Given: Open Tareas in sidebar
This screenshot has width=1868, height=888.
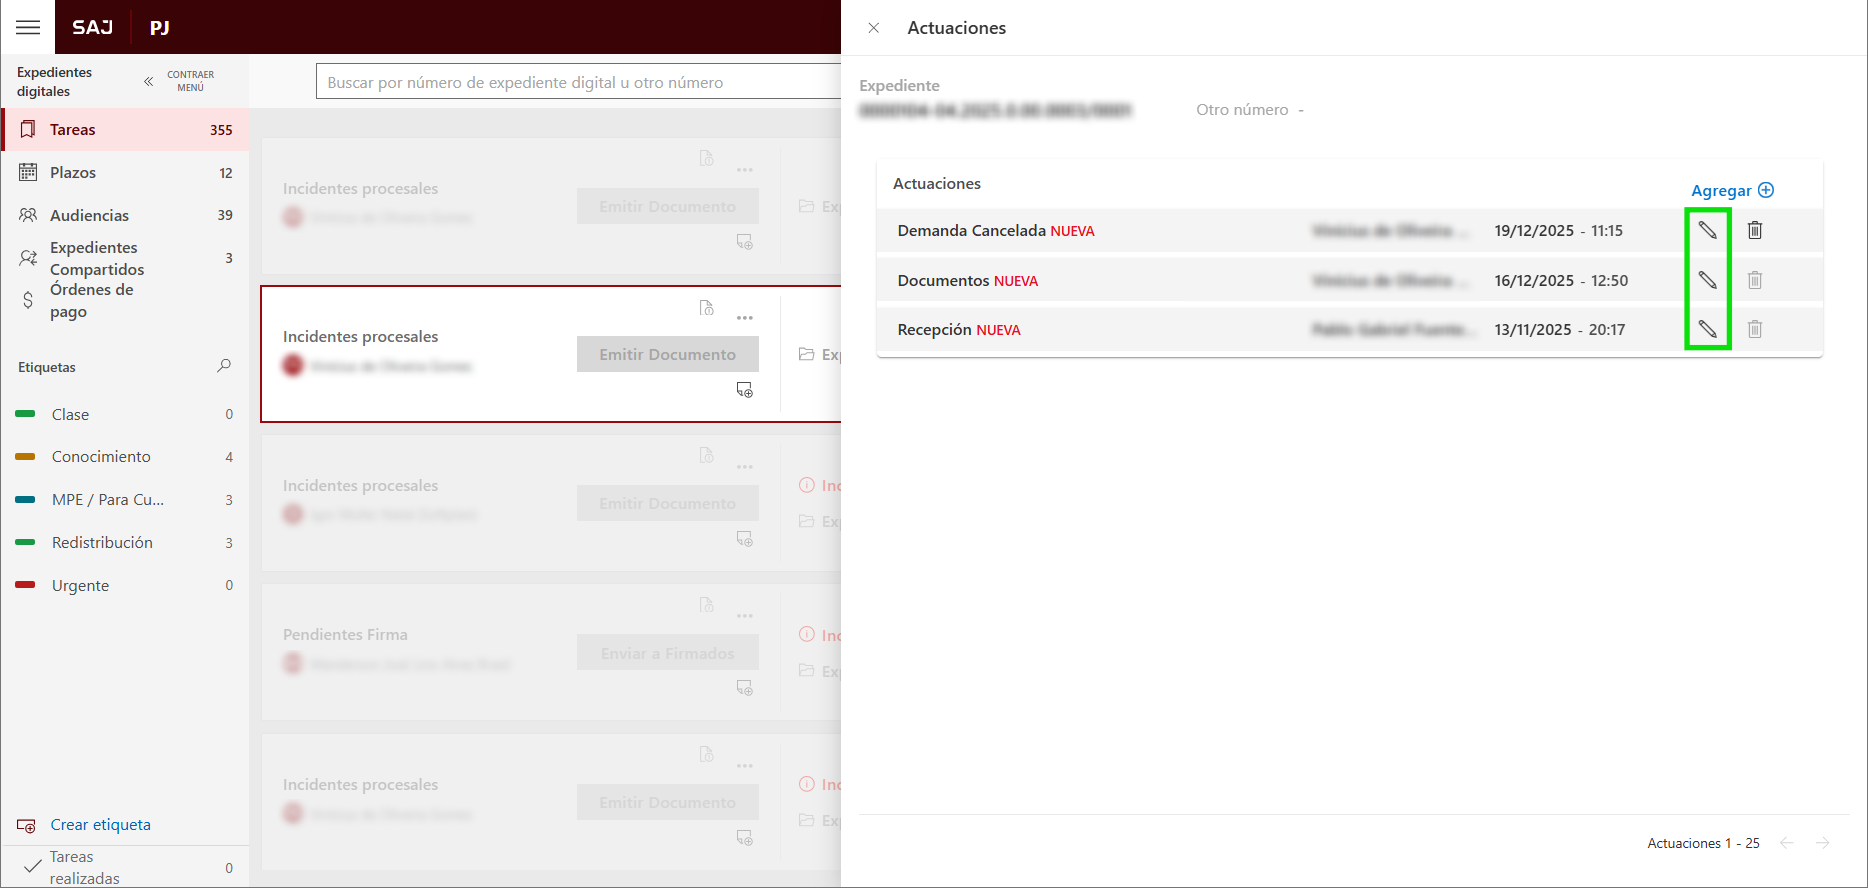Looking at the screenshot, I should point(125,130).
